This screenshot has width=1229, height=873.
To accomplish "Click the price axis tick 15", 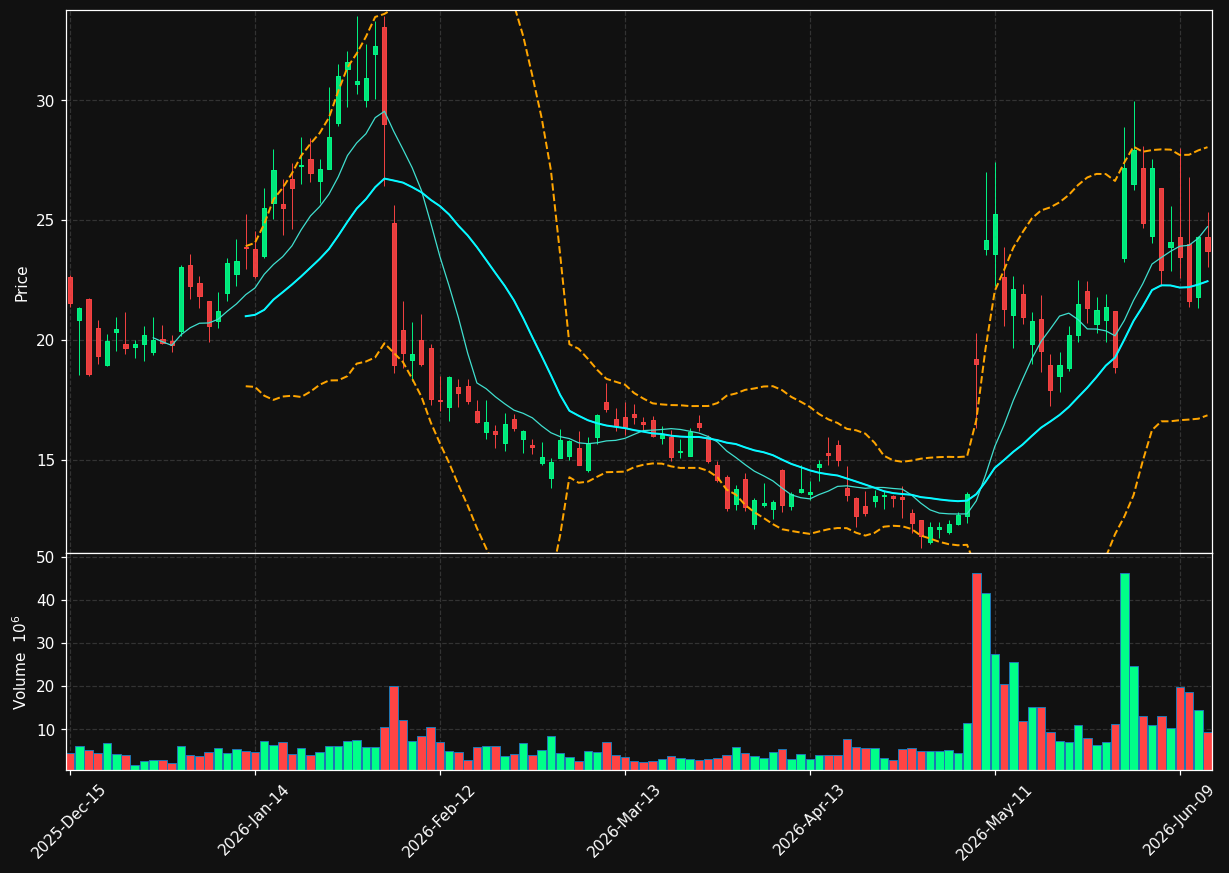I will (45, 461).
